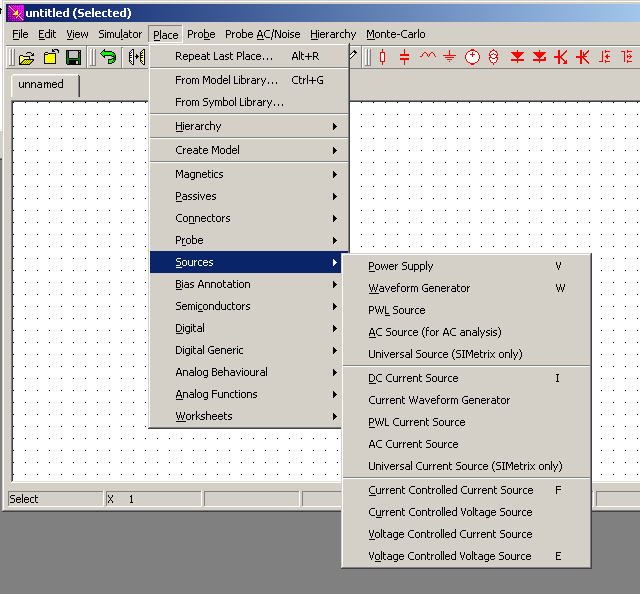
Task: Select DC Current Source
Action: (466, 378)
